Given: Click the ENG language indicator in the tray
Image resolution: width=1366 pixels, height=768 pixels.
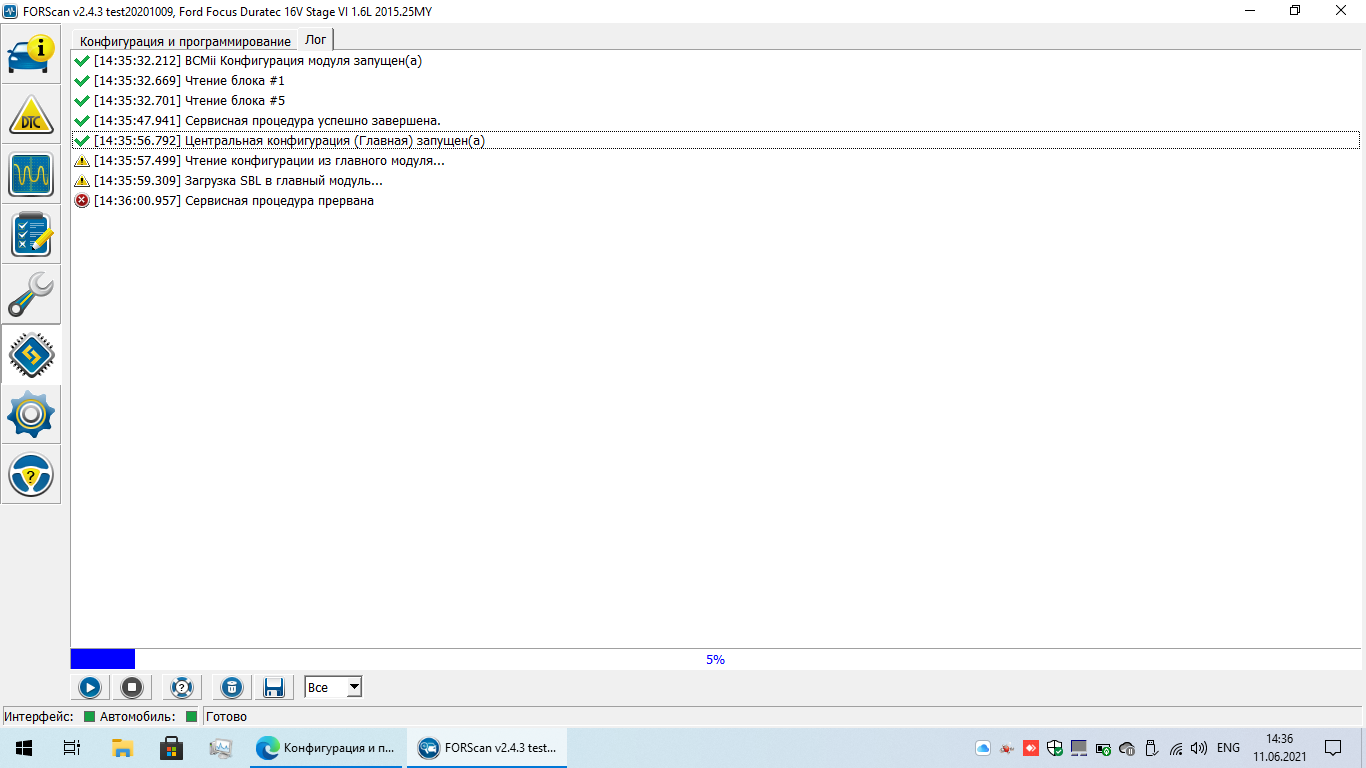Looking at the screenshot, I should coord(1228,748).
